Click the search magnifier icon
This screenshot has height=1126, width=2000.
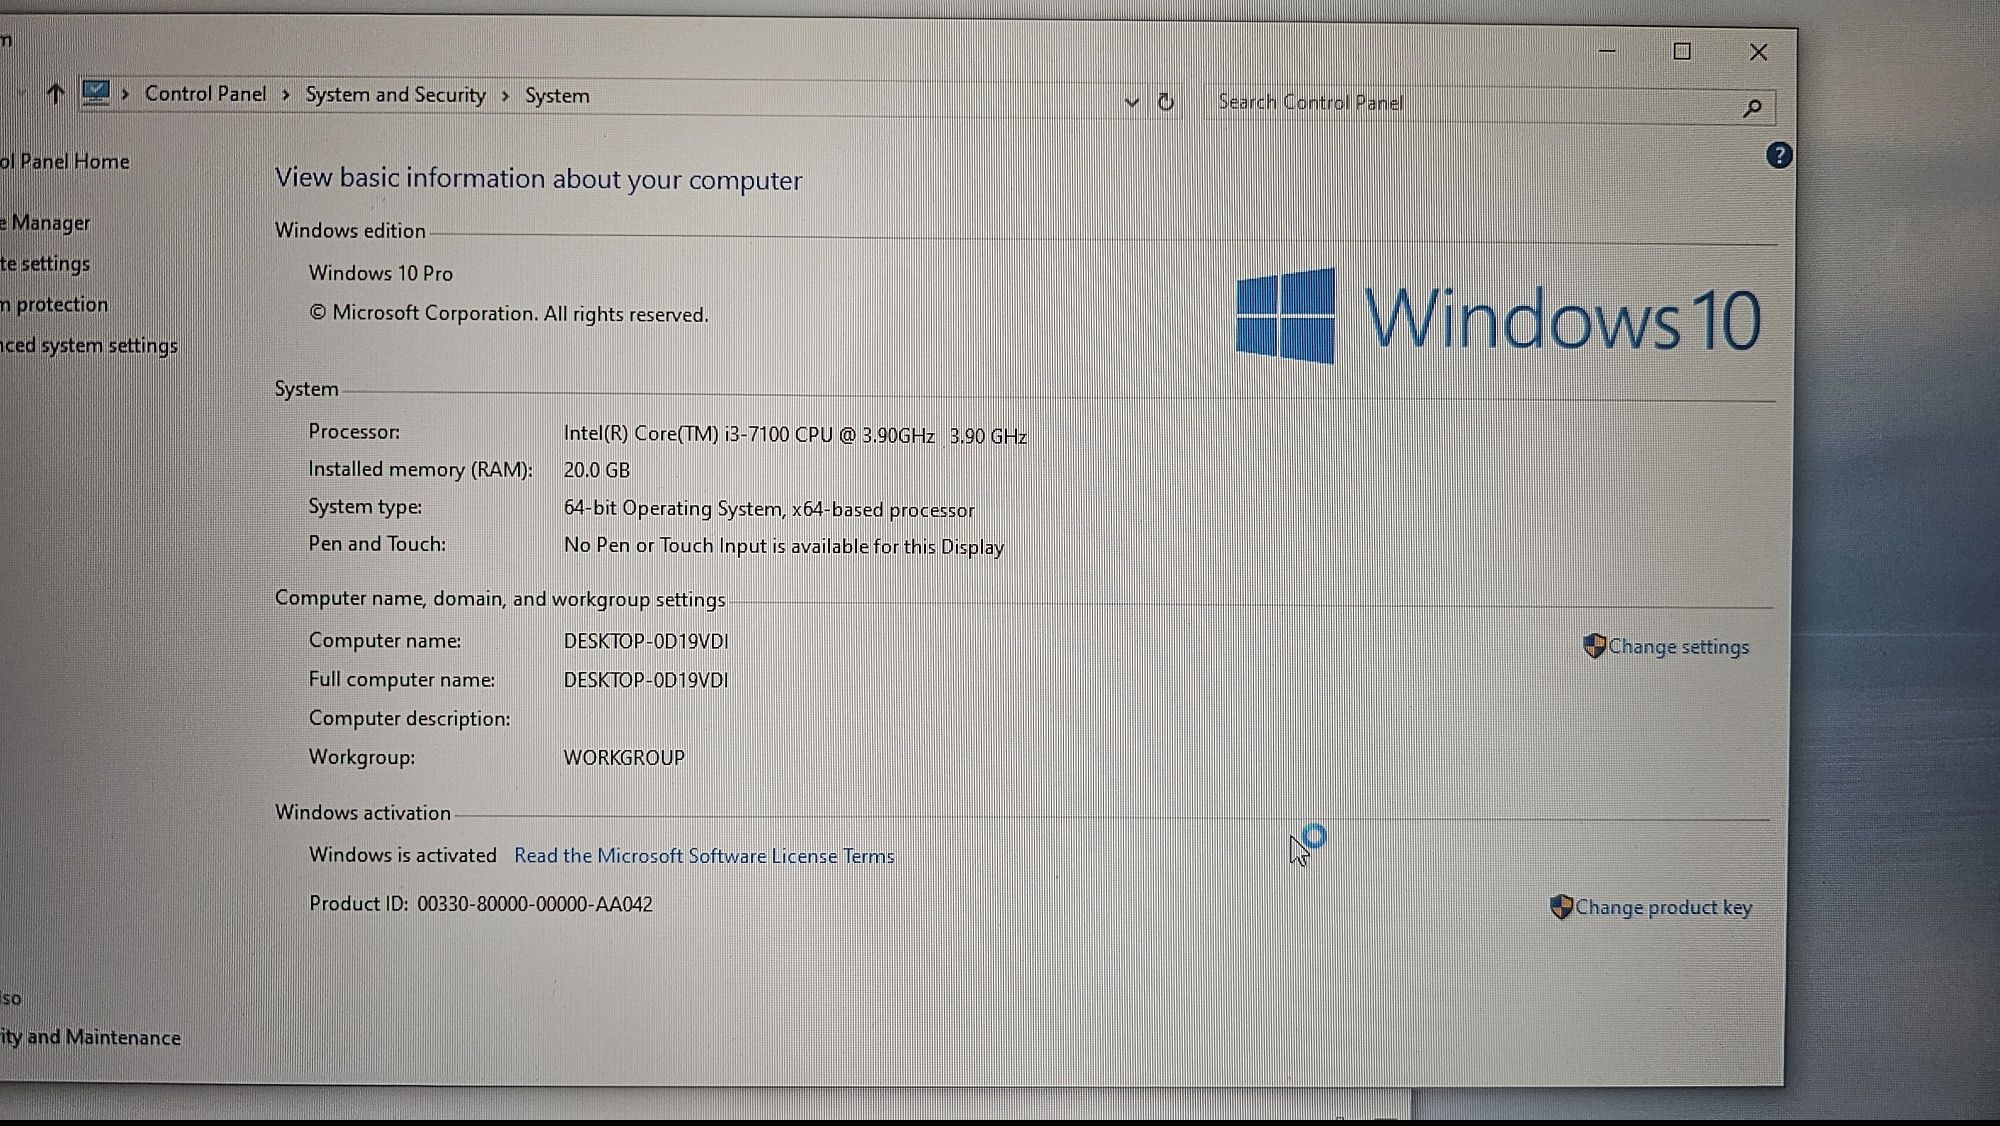(x=1752, y=107)
